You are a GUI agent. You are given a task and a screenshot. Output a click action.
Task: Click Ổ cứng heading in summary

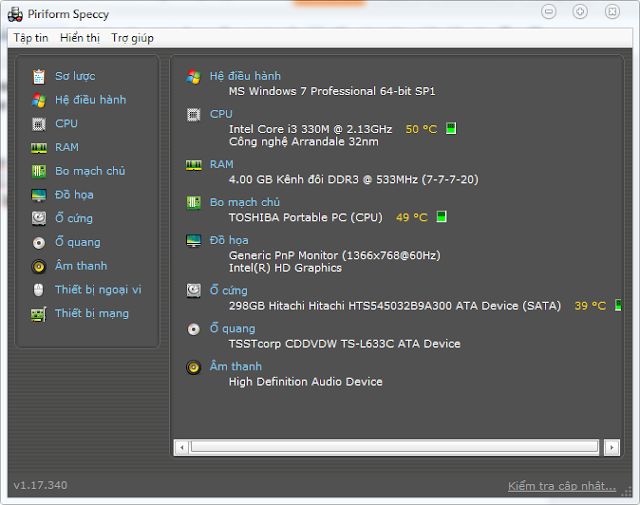click(229, 290)
